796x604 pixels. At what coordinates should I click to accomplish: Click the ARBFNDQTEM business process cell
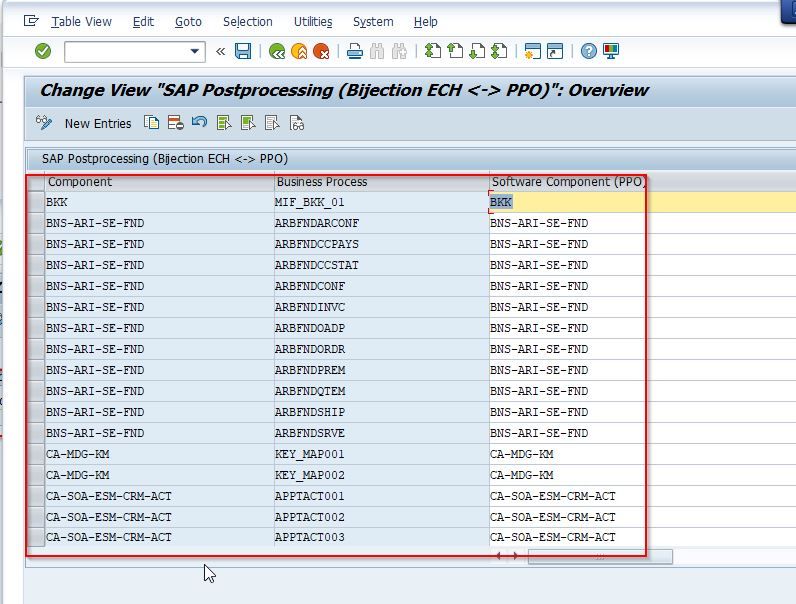382,391
